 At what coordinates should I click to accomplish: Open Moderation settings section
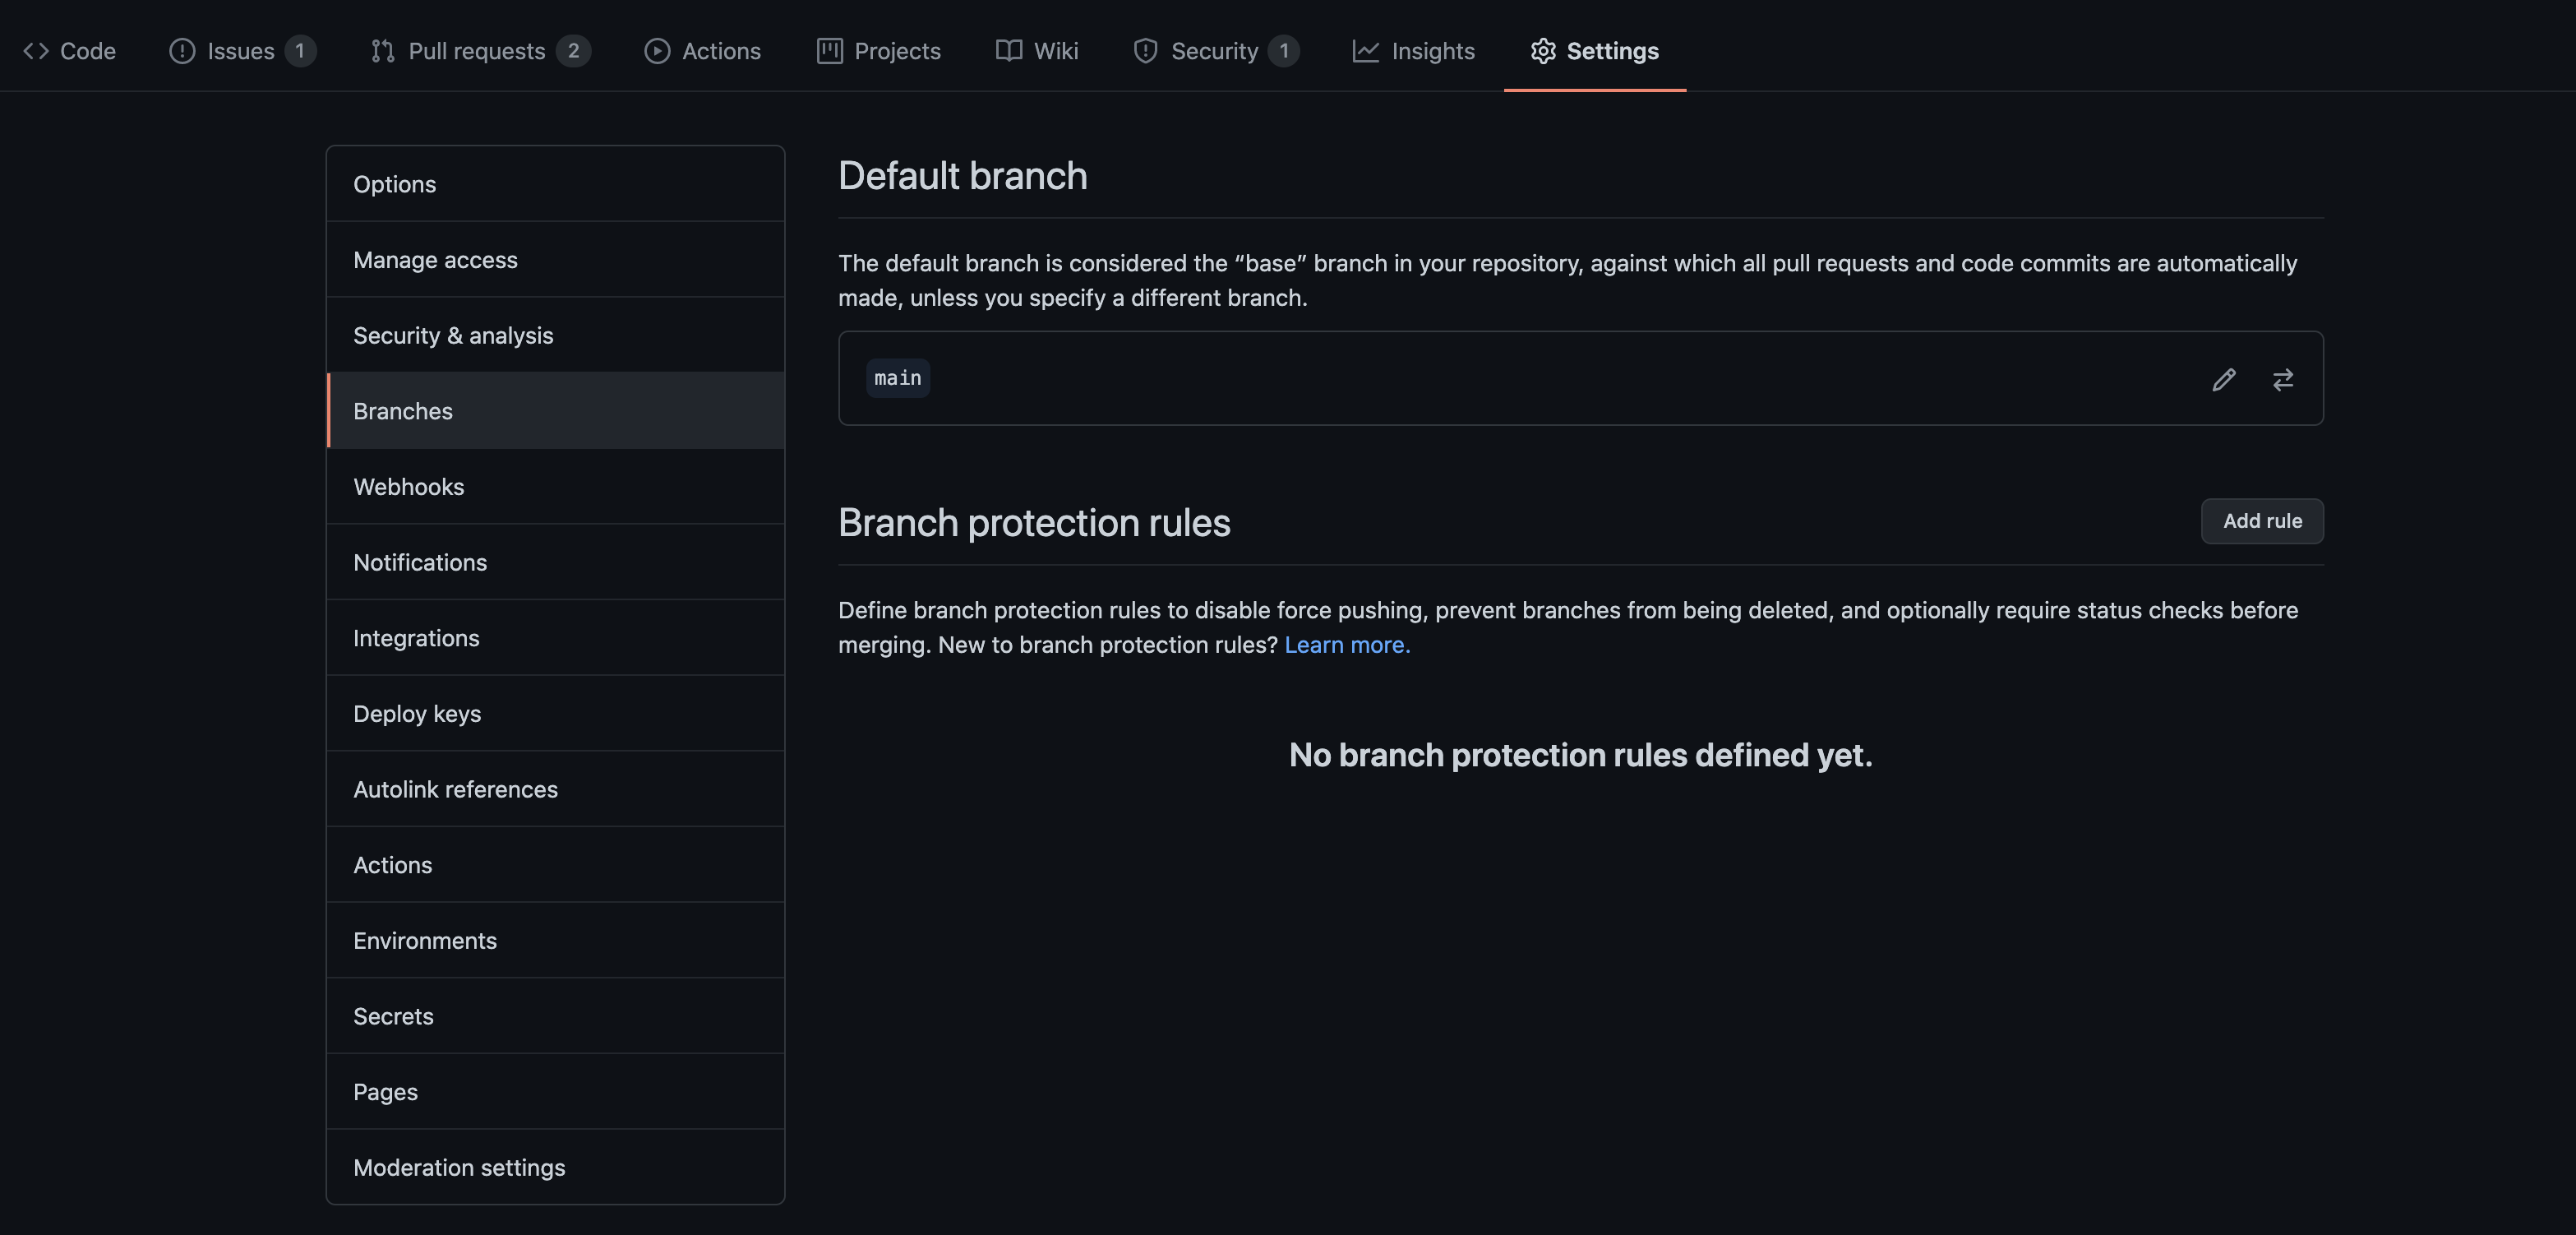point(460,1167)
